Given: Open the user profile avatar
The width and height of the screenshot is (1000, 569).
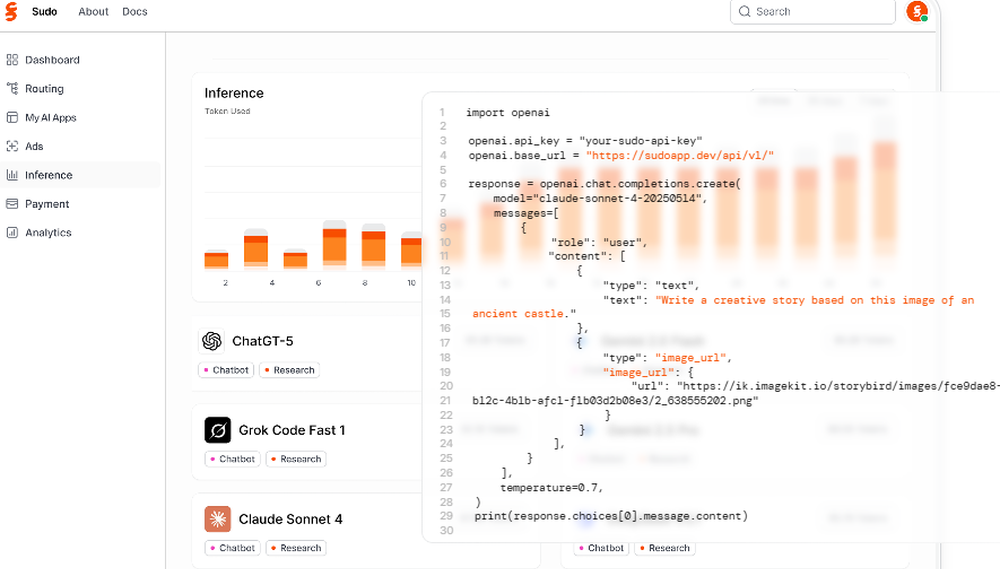Looking at the screenshot, I should coord(916,12).
